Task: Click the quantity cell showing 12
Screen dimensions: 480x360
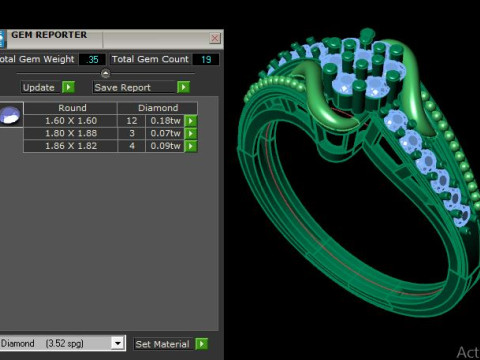Action: 132,121
